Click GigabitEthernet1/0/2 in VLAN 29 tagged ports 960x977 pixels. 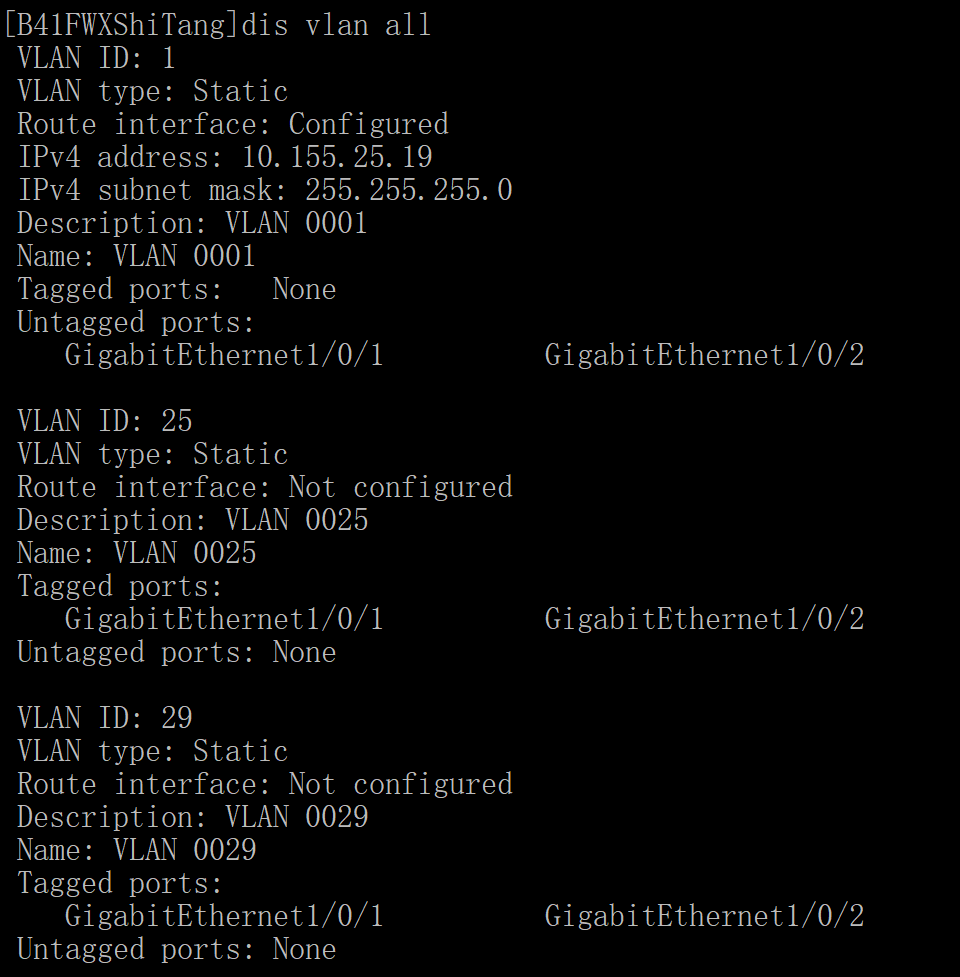coord(704,916)
